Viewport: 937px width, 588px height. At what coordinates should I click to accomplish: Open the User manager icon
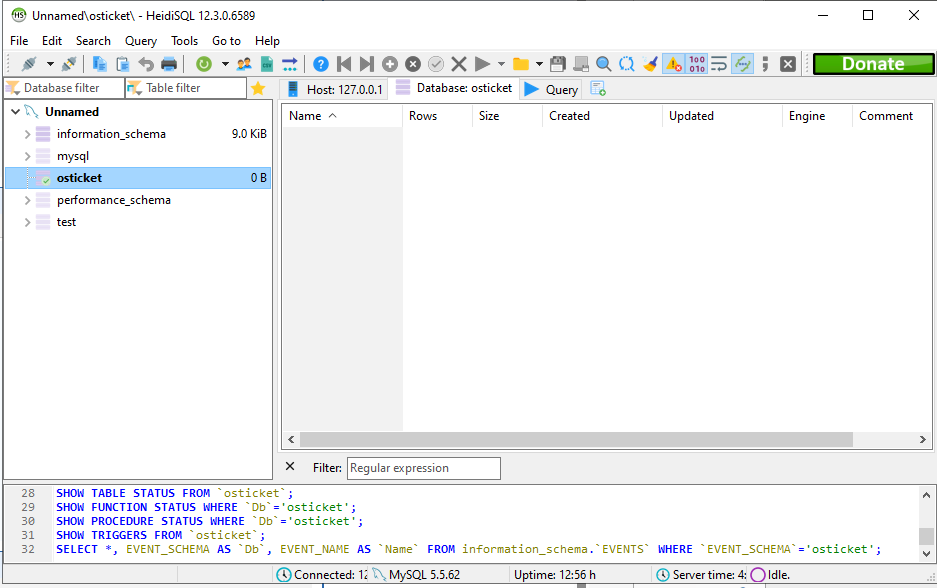244,64
